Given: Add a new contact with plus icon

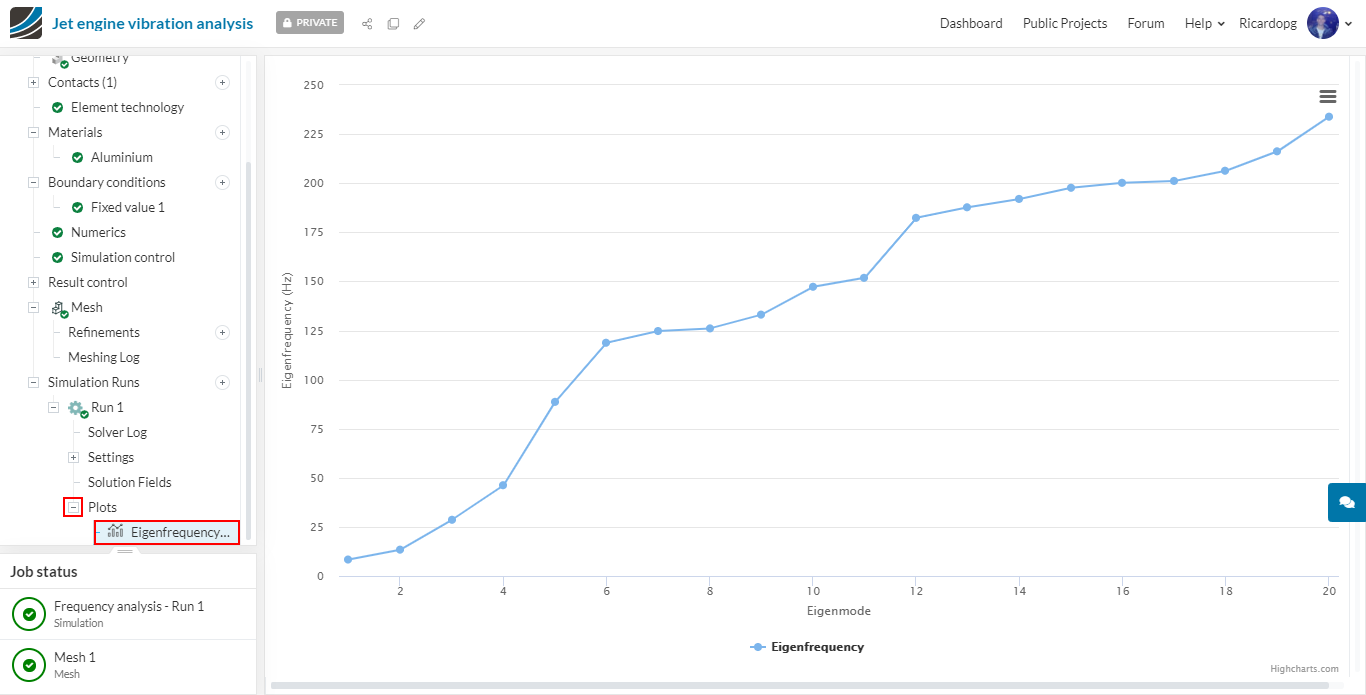Looking at the screenshot, I should point(222,82).
